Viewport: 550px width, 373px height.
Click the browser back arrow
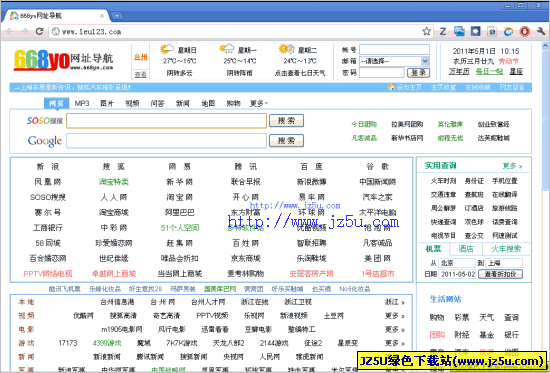(x=9, y=32)
